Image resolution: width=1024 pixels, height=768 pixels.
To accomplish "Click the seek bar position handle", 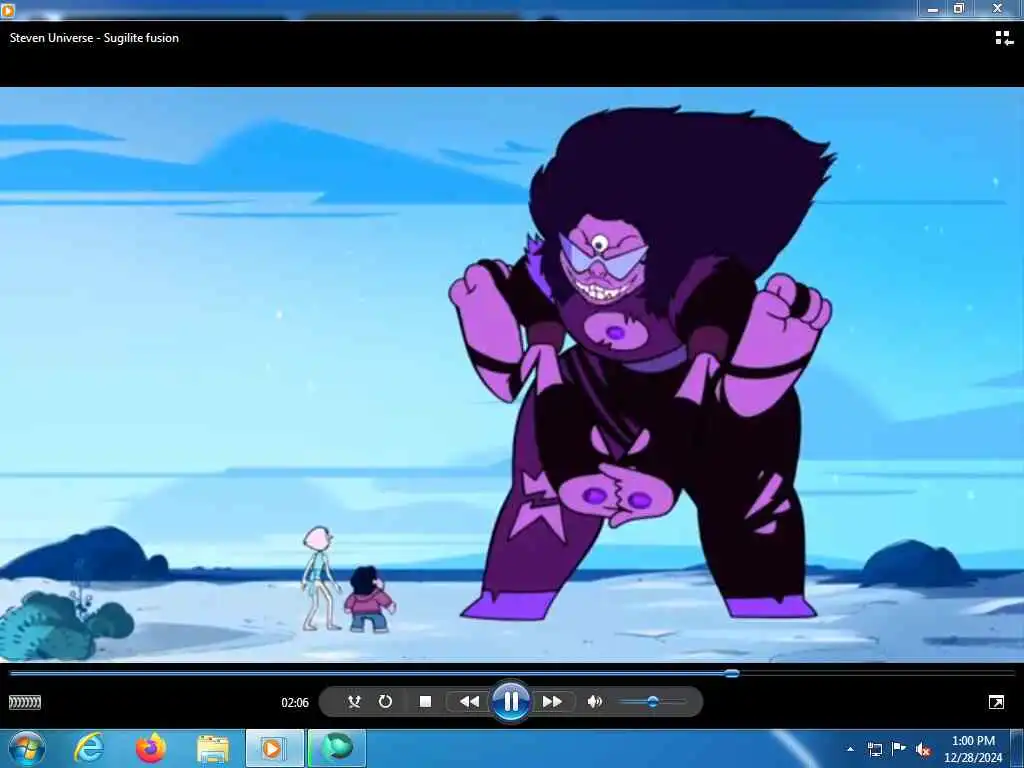I will [732, 673].
